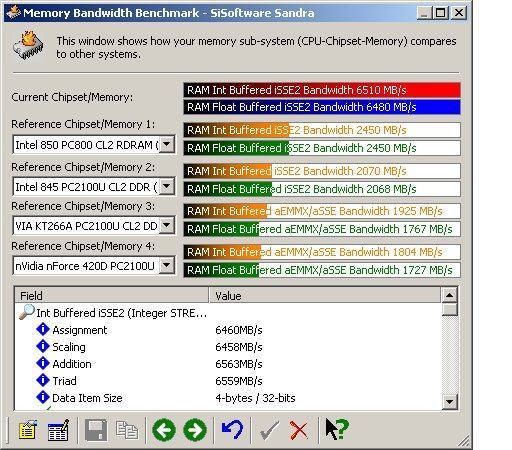This screenshot has height=450, width=512.
Task: Click RAM Int Buffered 2070 MB/s bar
Action: pyautogui.click(x=322, y=171)
